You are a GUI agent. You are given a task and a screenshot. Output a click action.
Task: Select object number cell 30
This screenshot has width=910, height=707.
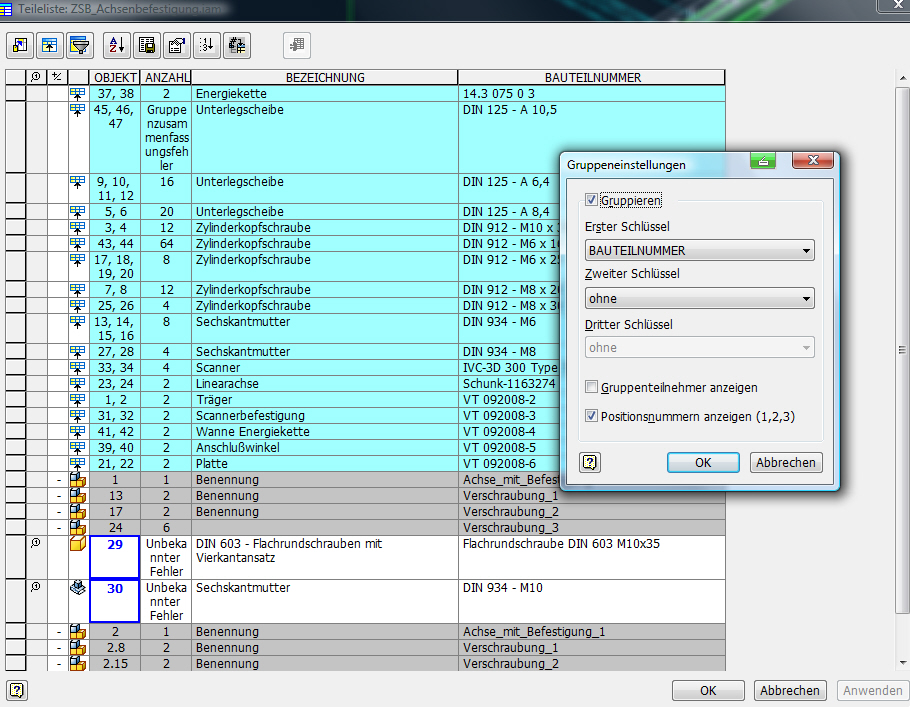click(x=115, y=601)
